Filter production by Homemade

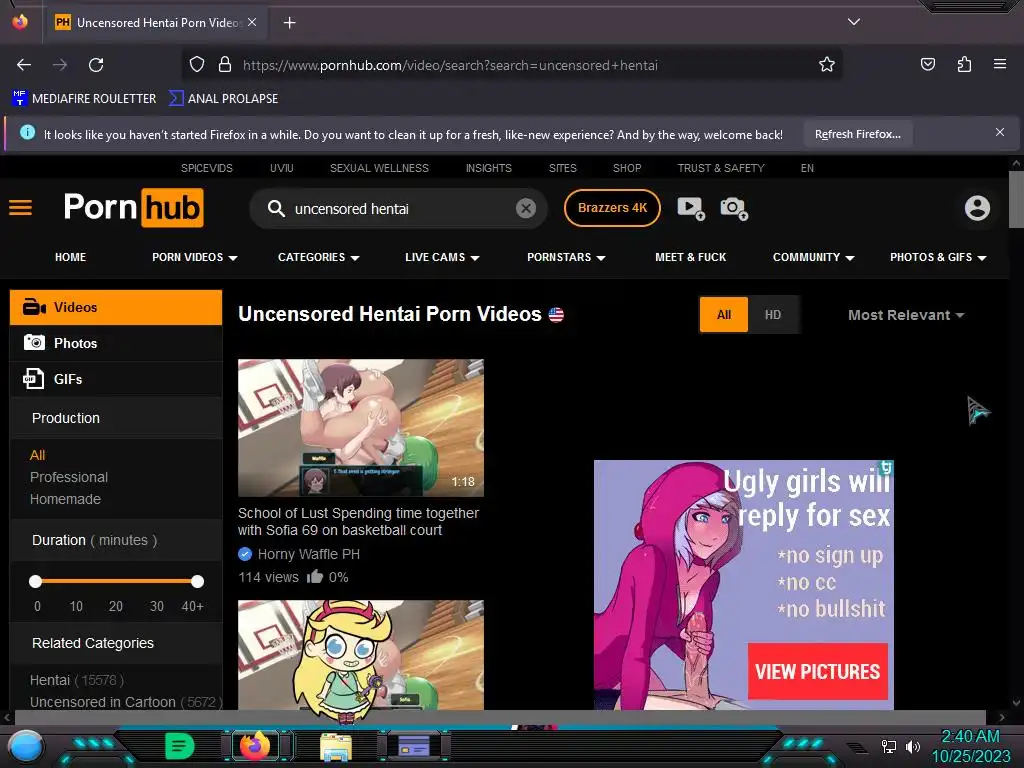click(x=65, y=499)
